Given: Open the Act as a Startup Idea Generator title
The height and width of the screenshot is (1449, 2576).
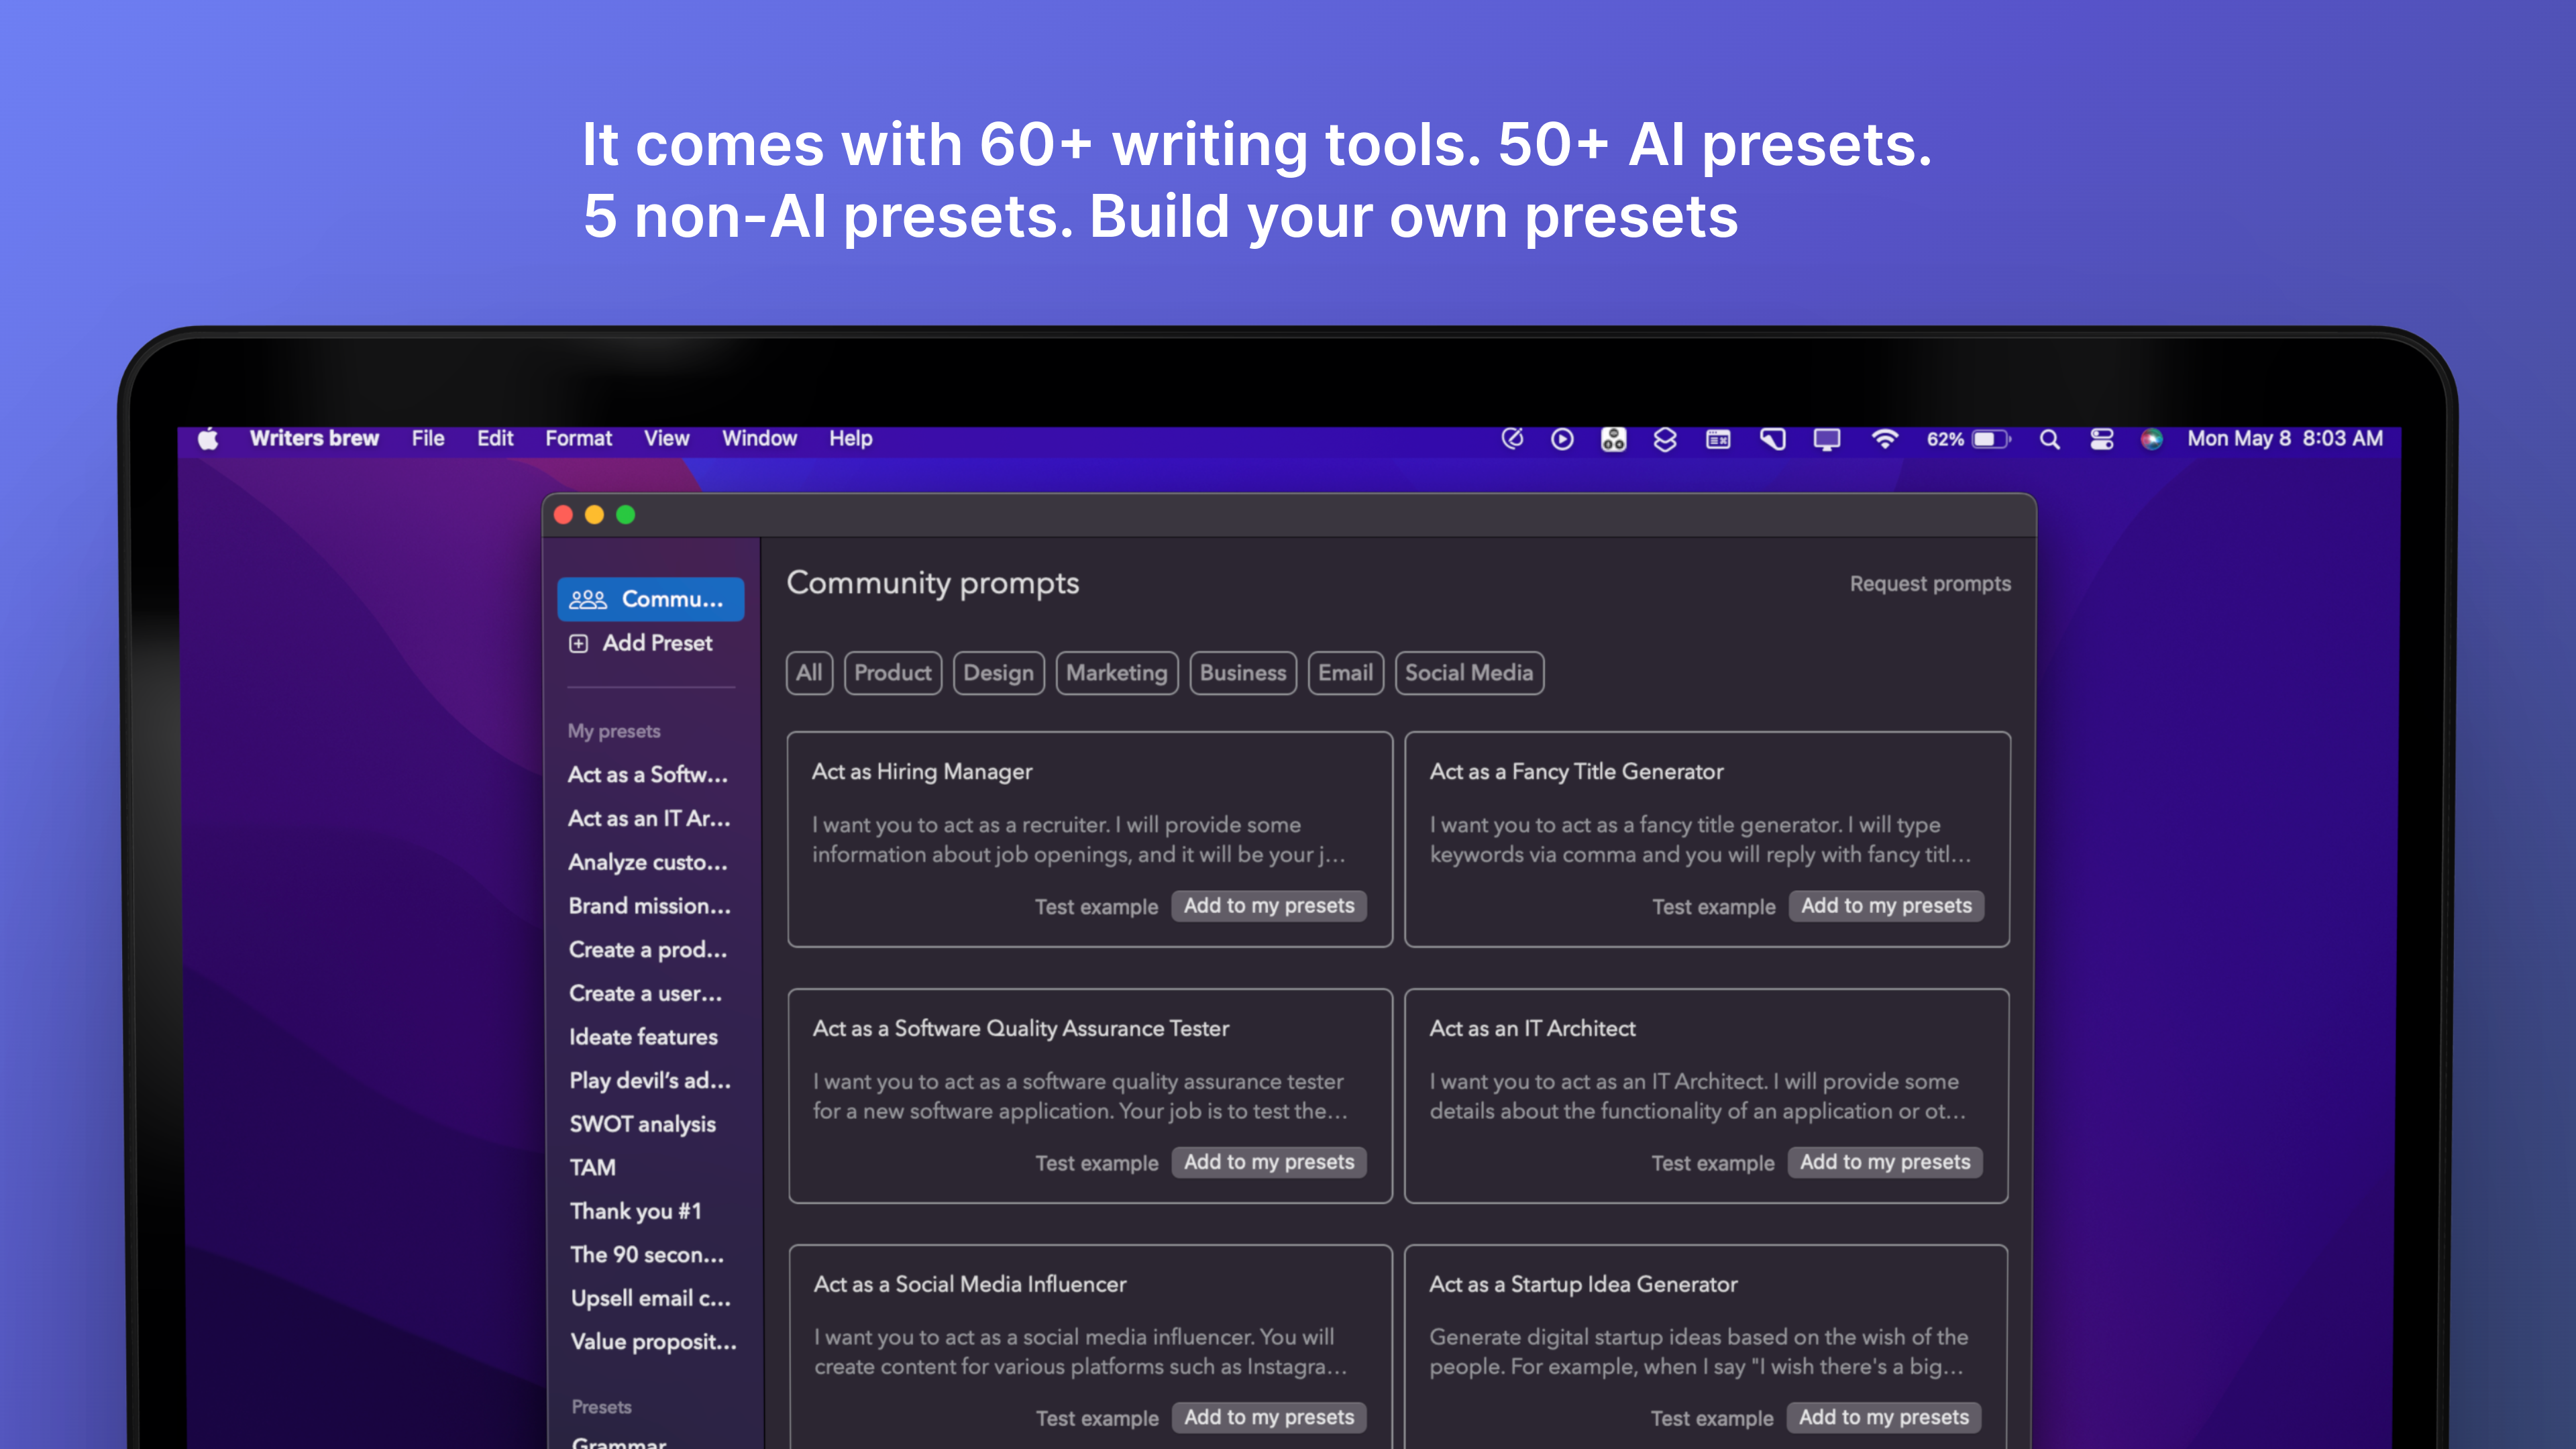Looking at the screenshot, I should click(x=1583, y=1284).
